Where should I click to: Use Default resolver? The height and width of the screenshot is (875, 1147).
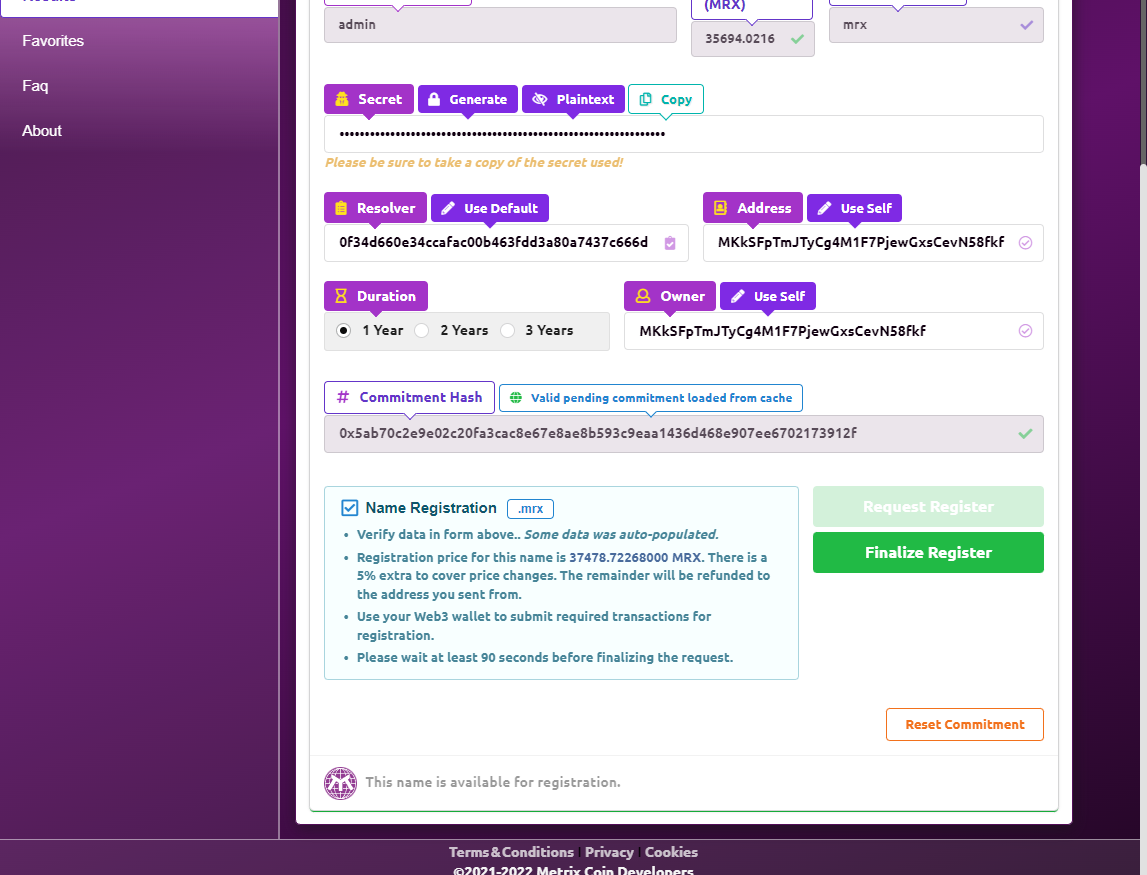coord(490,209)
